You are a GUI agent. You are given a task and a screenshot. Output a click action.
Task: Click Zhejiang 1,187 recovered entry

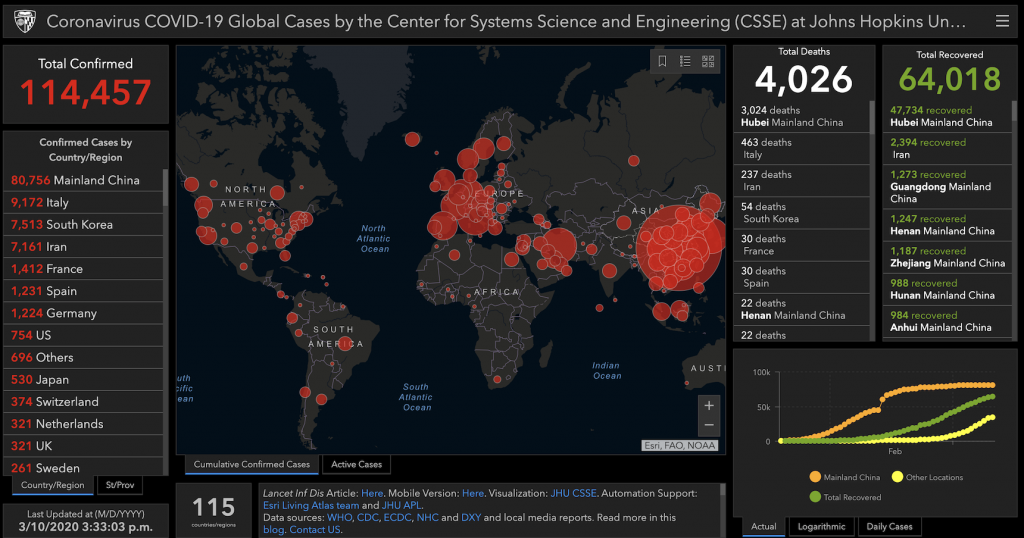[947, 257]
